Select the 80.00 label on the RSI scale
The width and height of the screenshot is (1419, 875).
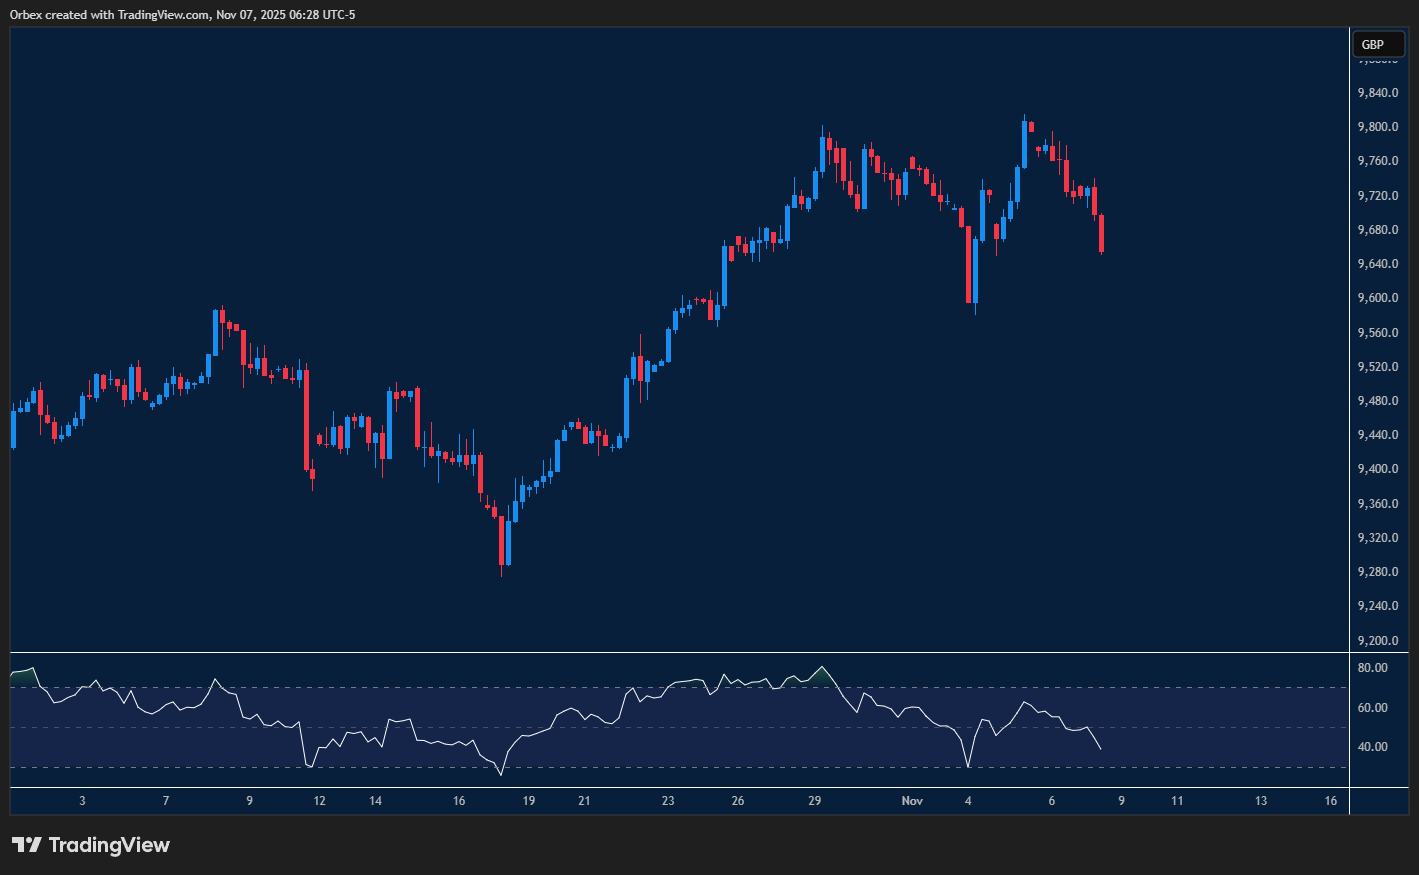[x=1372, y=668]
